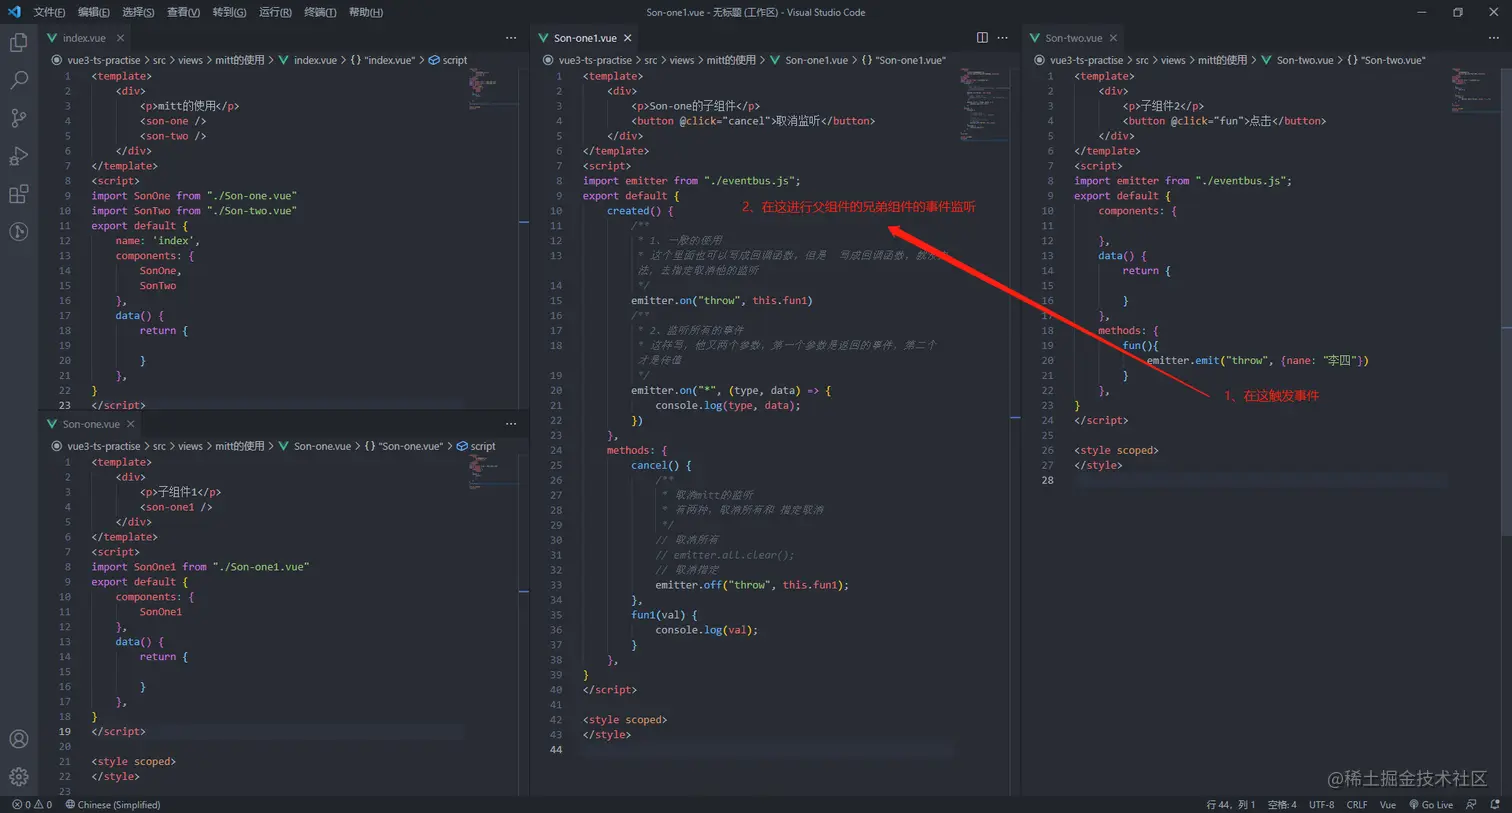Place cursor on emitter.off("throw", this.fun1) line
The width and height of the screenshot is (1512, 813).
pos(751,585)
